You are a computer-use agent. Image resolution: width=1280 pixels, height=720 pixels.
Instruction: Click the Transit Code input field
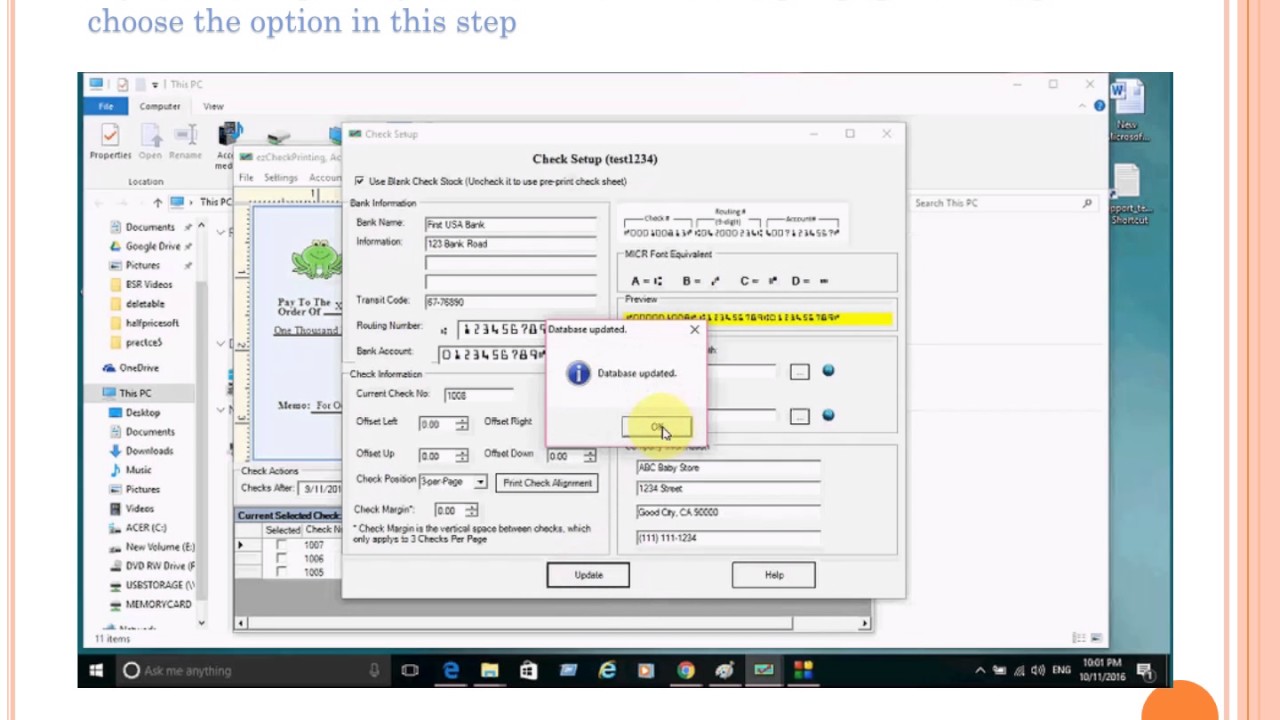(510, 301)
